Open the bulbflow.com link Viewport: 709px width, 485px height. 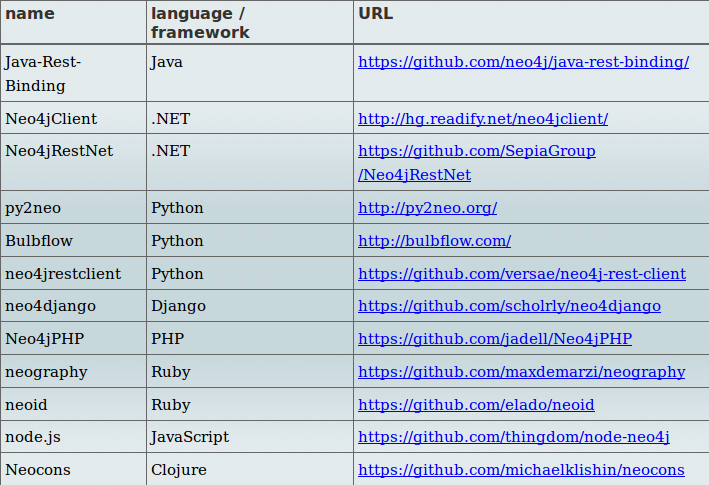pos(435,241)
